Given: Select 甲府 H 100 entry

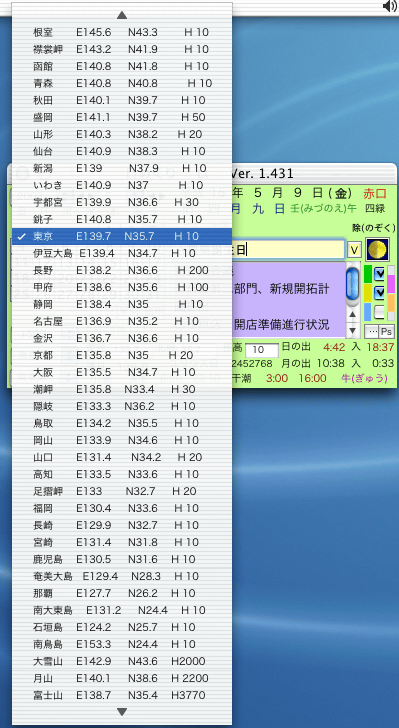Looking at the screenshot, I should pyautogui.click(x=122, y=287).
